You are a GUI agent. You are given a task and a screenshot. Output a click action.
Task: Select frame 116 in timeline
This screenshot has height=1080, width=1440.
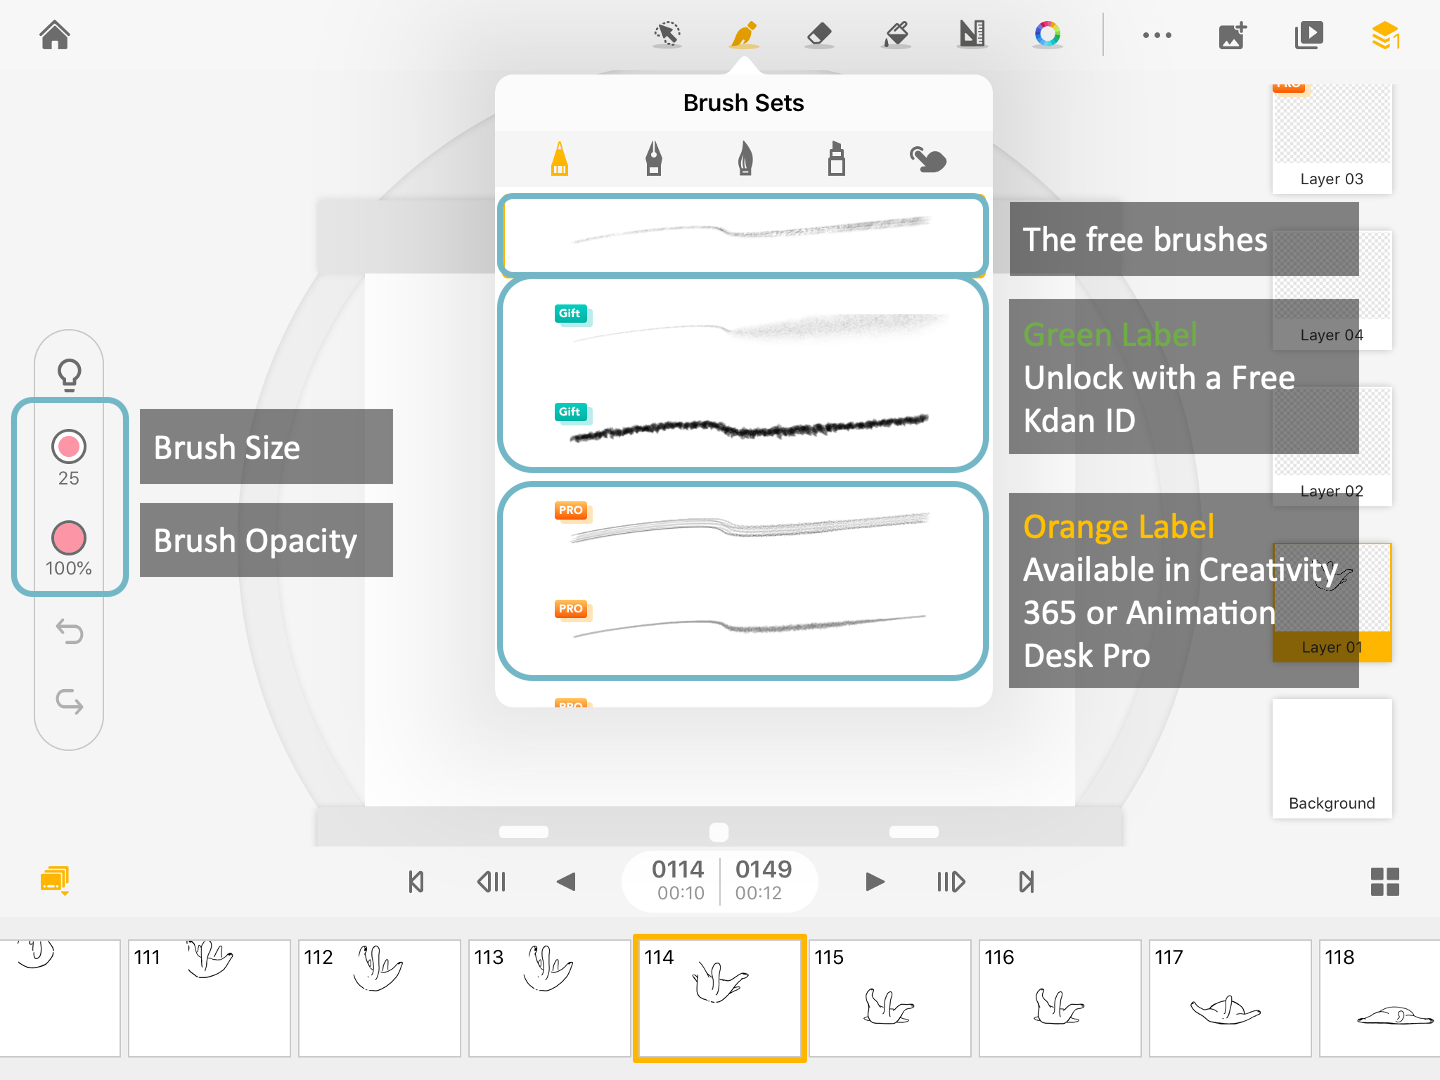point(1060,998)
